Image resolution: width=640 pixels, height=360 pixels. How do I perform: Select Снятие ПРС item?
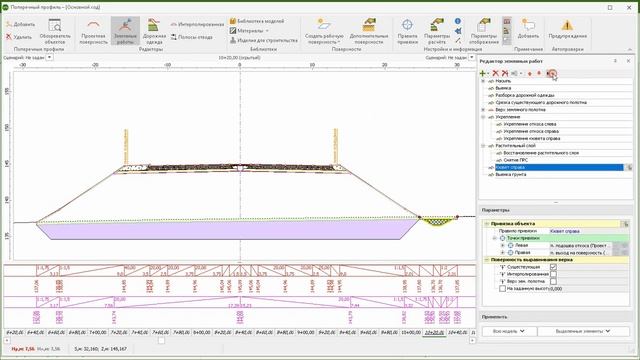[x=515, y=160]
